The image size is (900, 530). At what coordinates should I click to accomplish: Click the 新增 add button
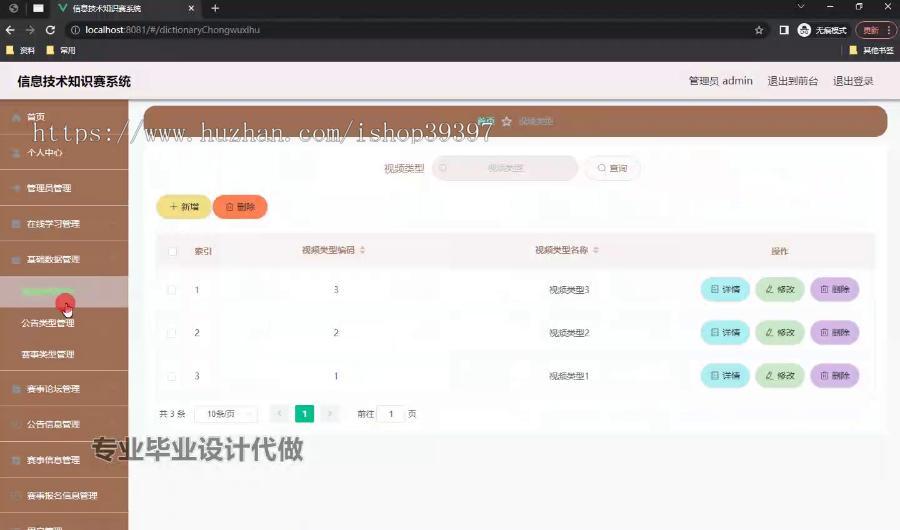(x=184, y=207)
